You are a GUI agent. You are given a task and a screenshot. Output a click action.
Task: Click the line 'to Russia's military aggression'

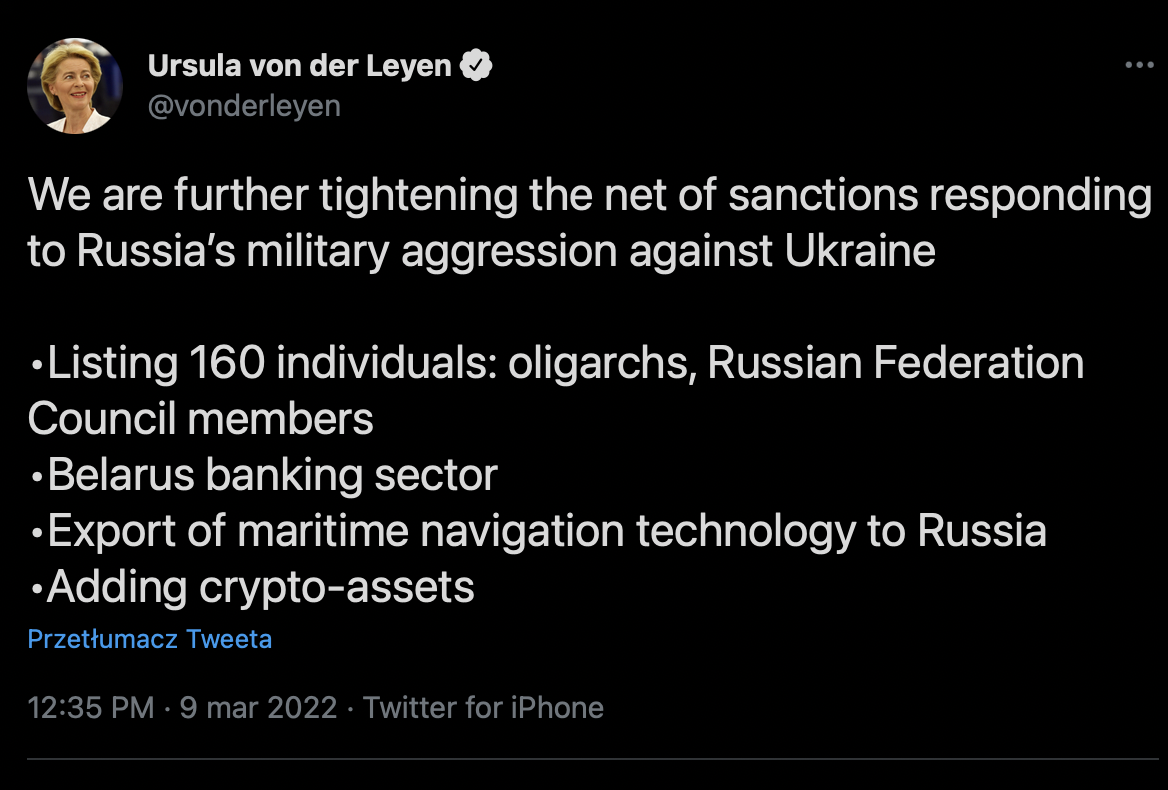(x=481, y=251)
